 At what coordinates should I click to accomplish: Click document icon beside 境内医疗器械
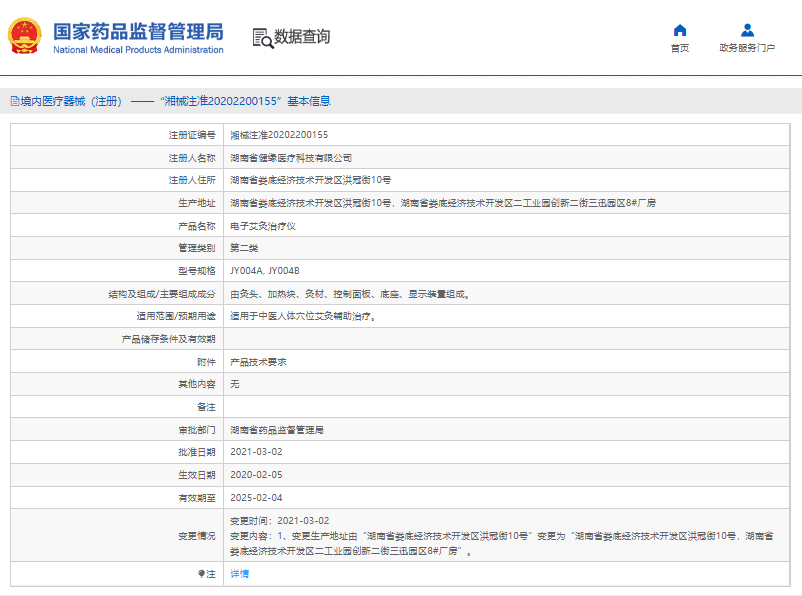point(15,101)
